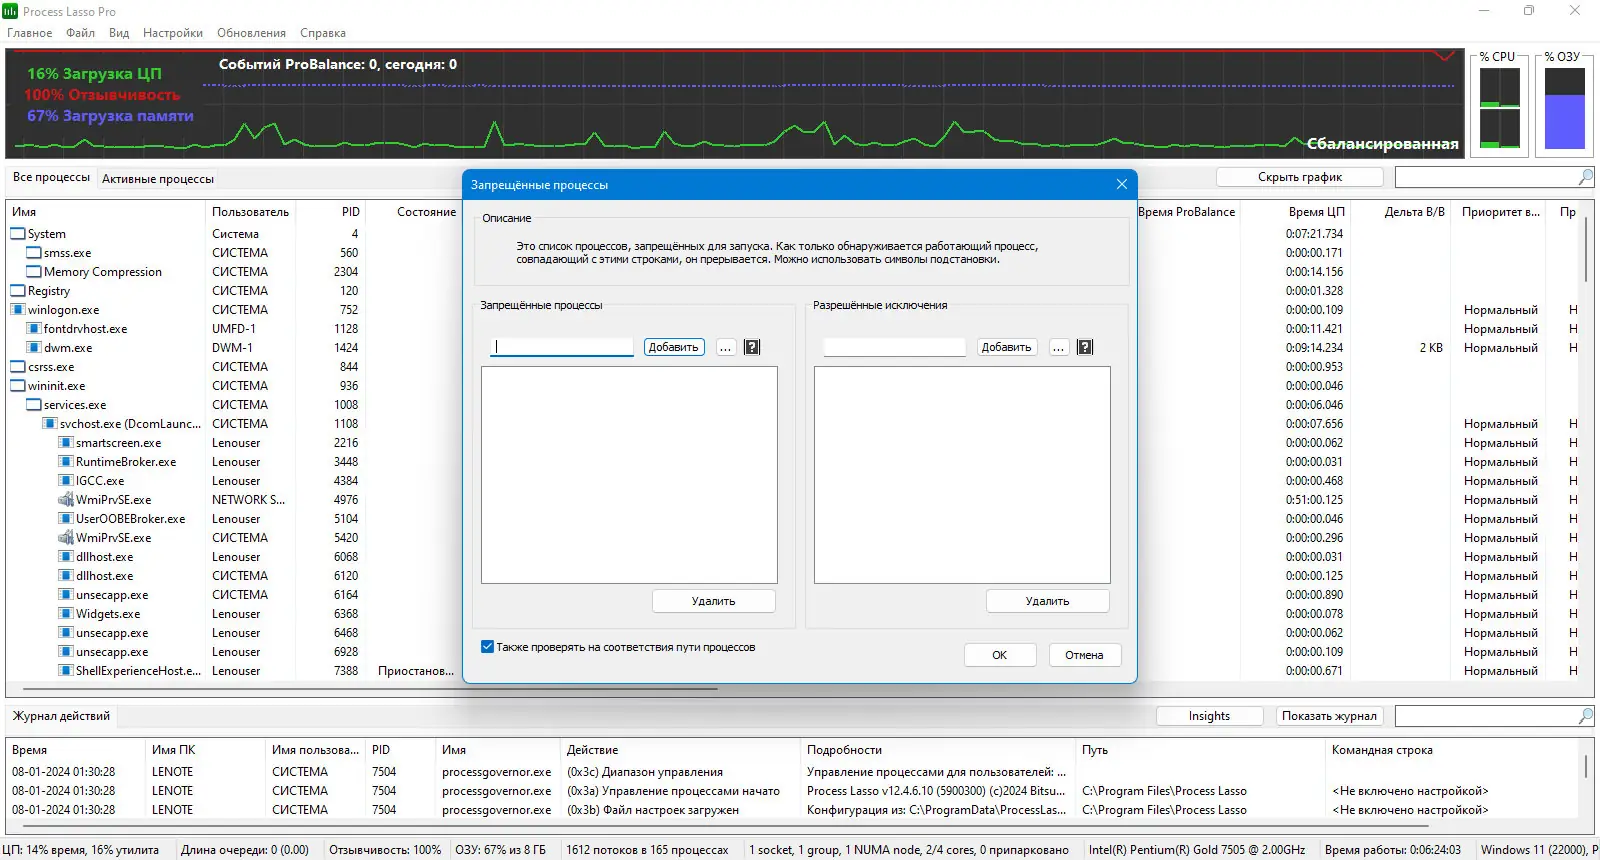This screenshot has height=860, width=1600.
Task: Click 'ОЗУ: 67% из 8 ГБ' in status bar
Action: pos(501,850)
